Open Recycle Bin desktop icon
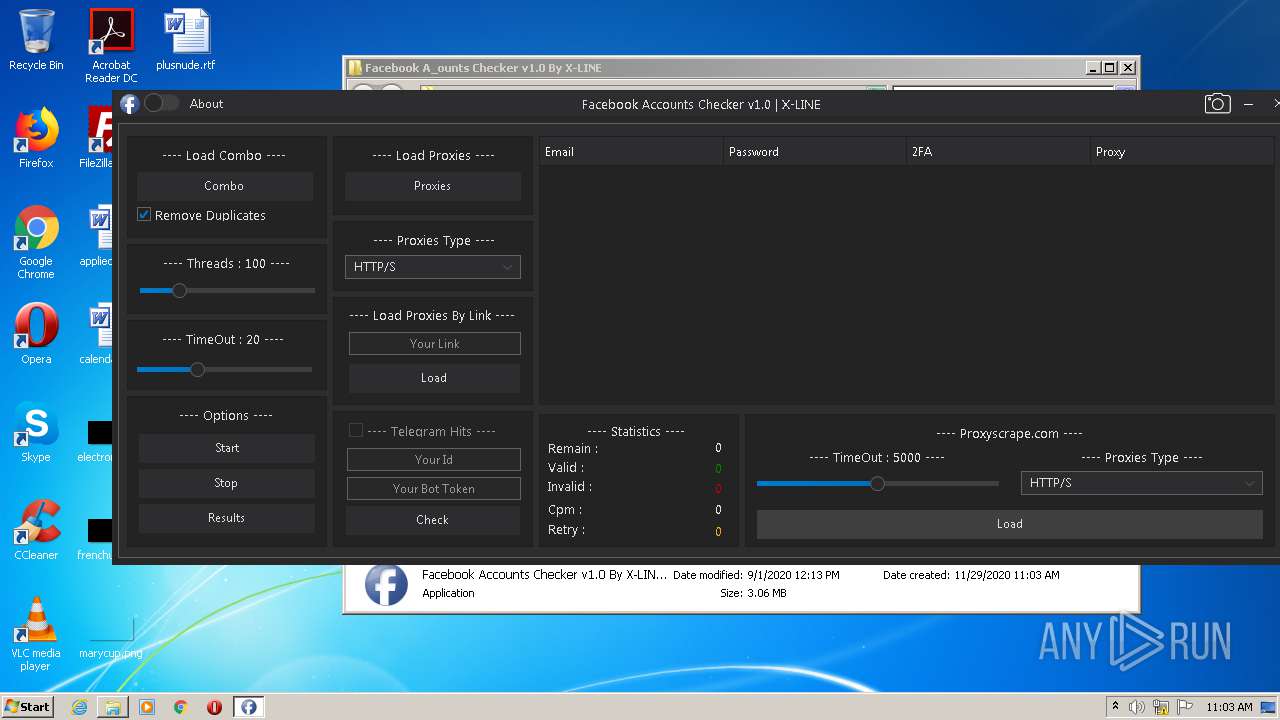 [36, 40]
